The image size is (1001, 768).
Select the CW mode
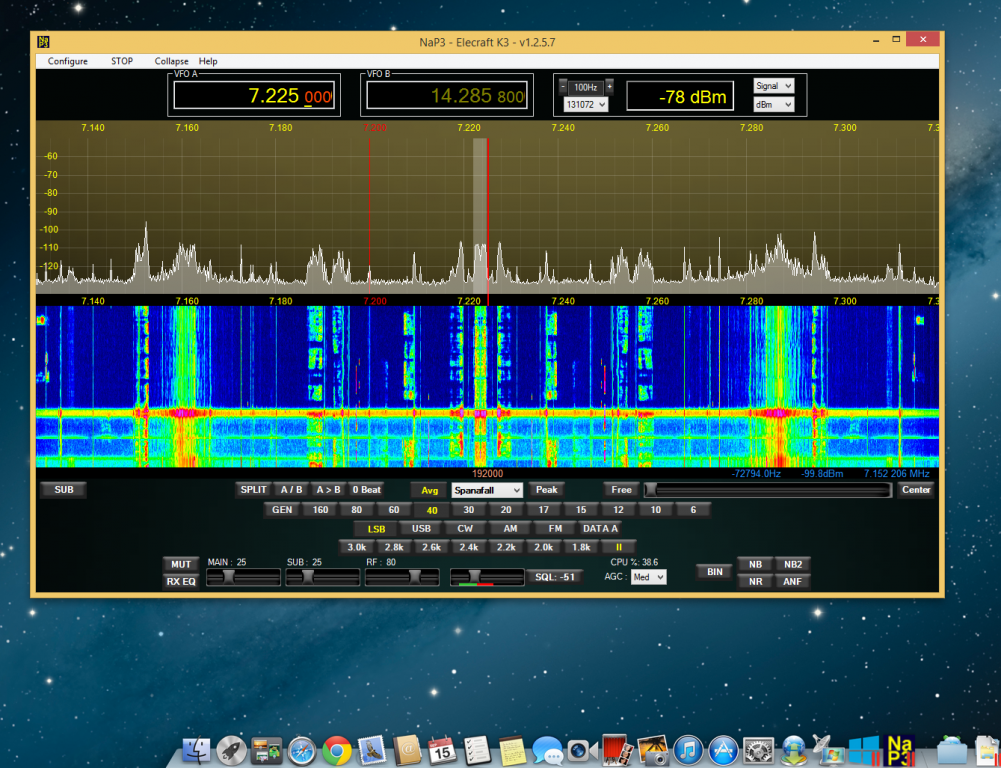[x=465, y=528]
